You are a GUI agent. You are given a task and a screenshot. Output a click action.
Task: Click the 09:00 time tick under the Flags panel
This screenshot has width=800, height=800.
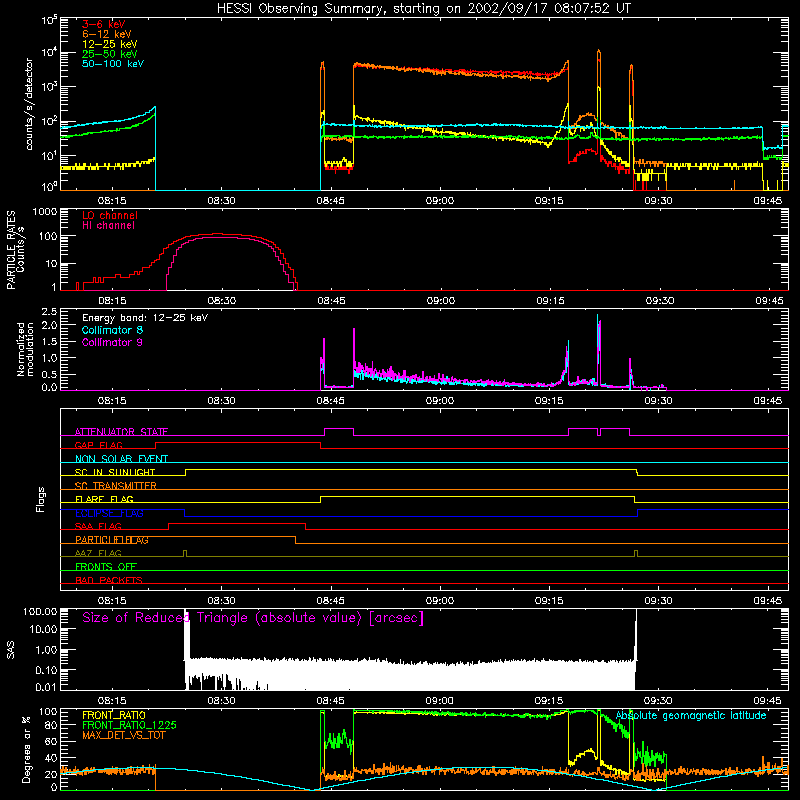[440, 601]
